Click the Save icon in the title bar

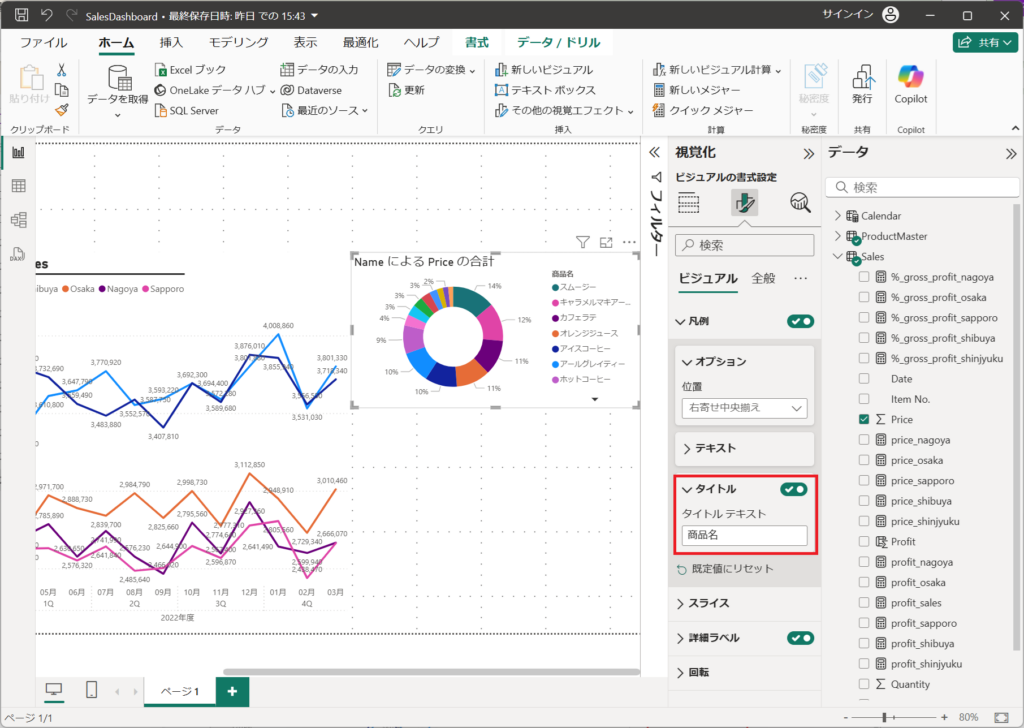pos(22,14)
